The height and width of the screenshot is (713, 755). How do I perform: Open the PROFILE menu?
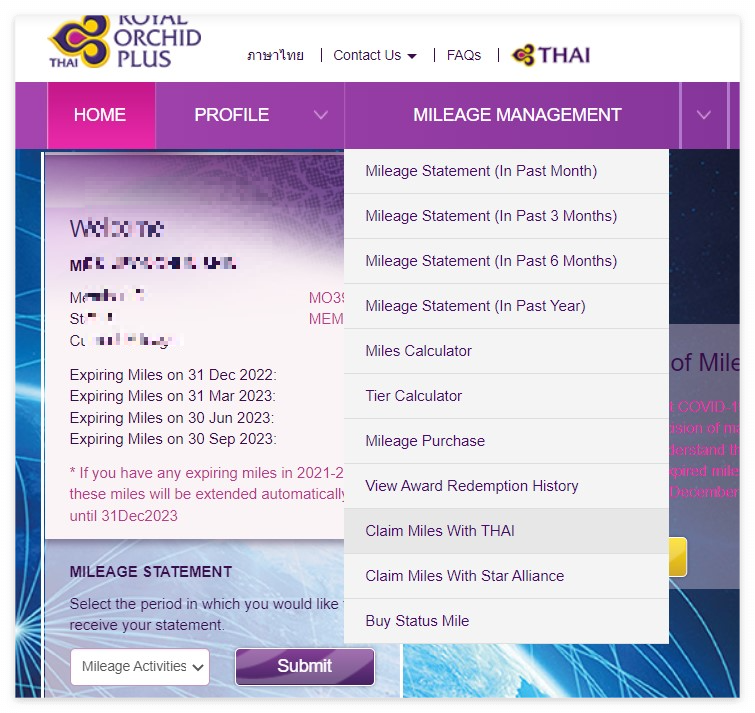(x=232, y=115)
